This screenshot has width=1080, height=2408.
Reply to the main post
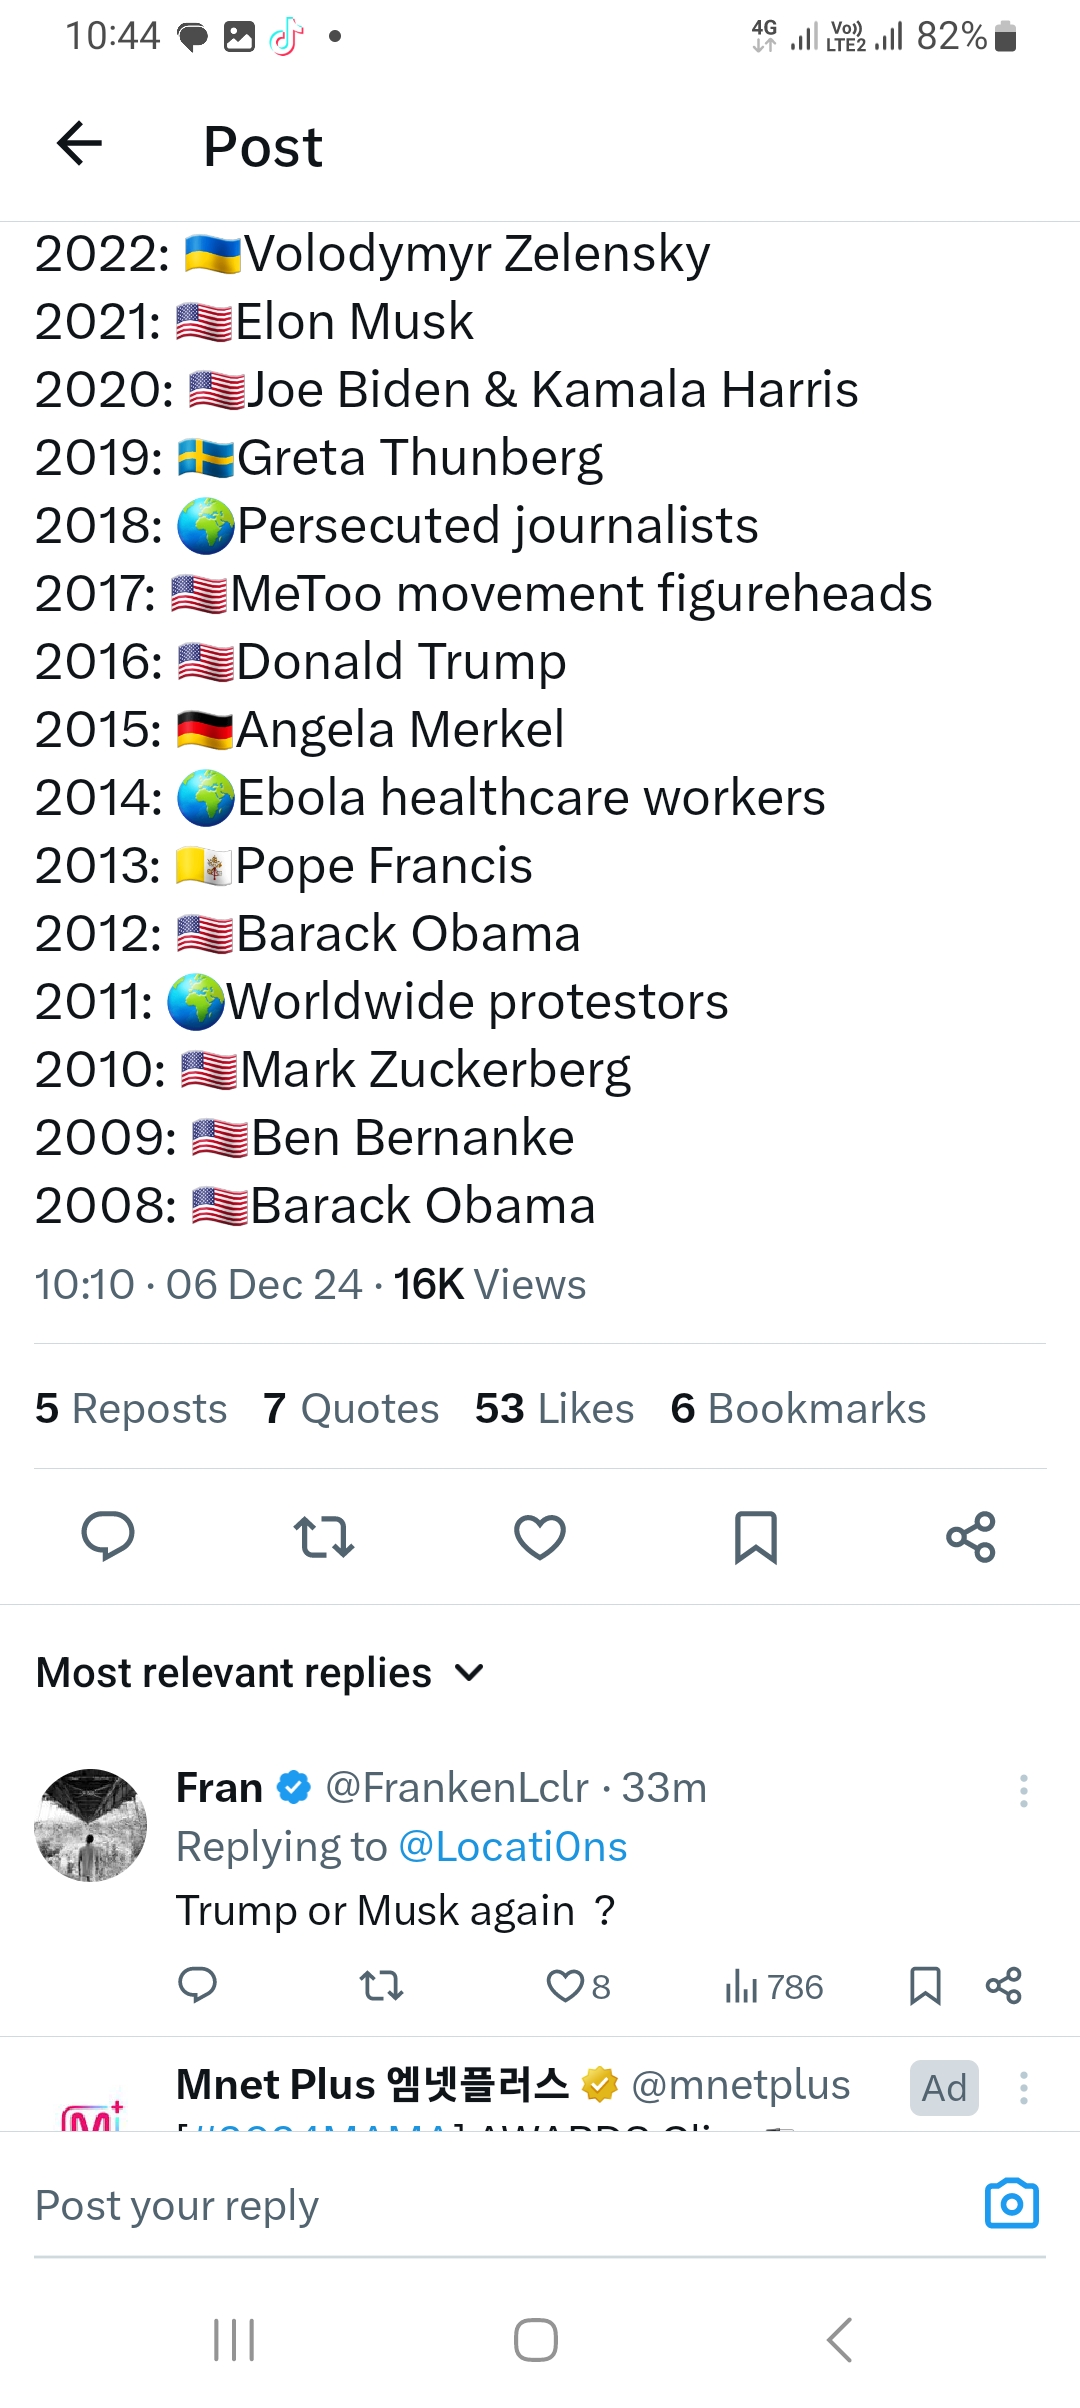click(x=108, y=1536)
